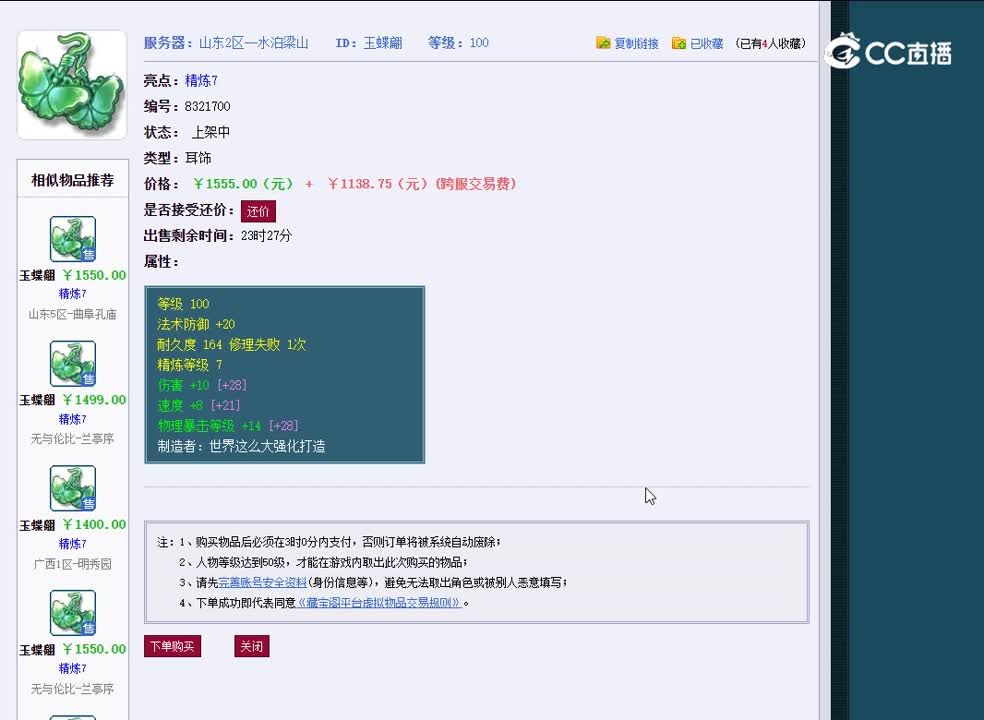Viewport: 984px width, 720px height.
Task: Click the remaining time 23时27分
Action: point(266,236)
